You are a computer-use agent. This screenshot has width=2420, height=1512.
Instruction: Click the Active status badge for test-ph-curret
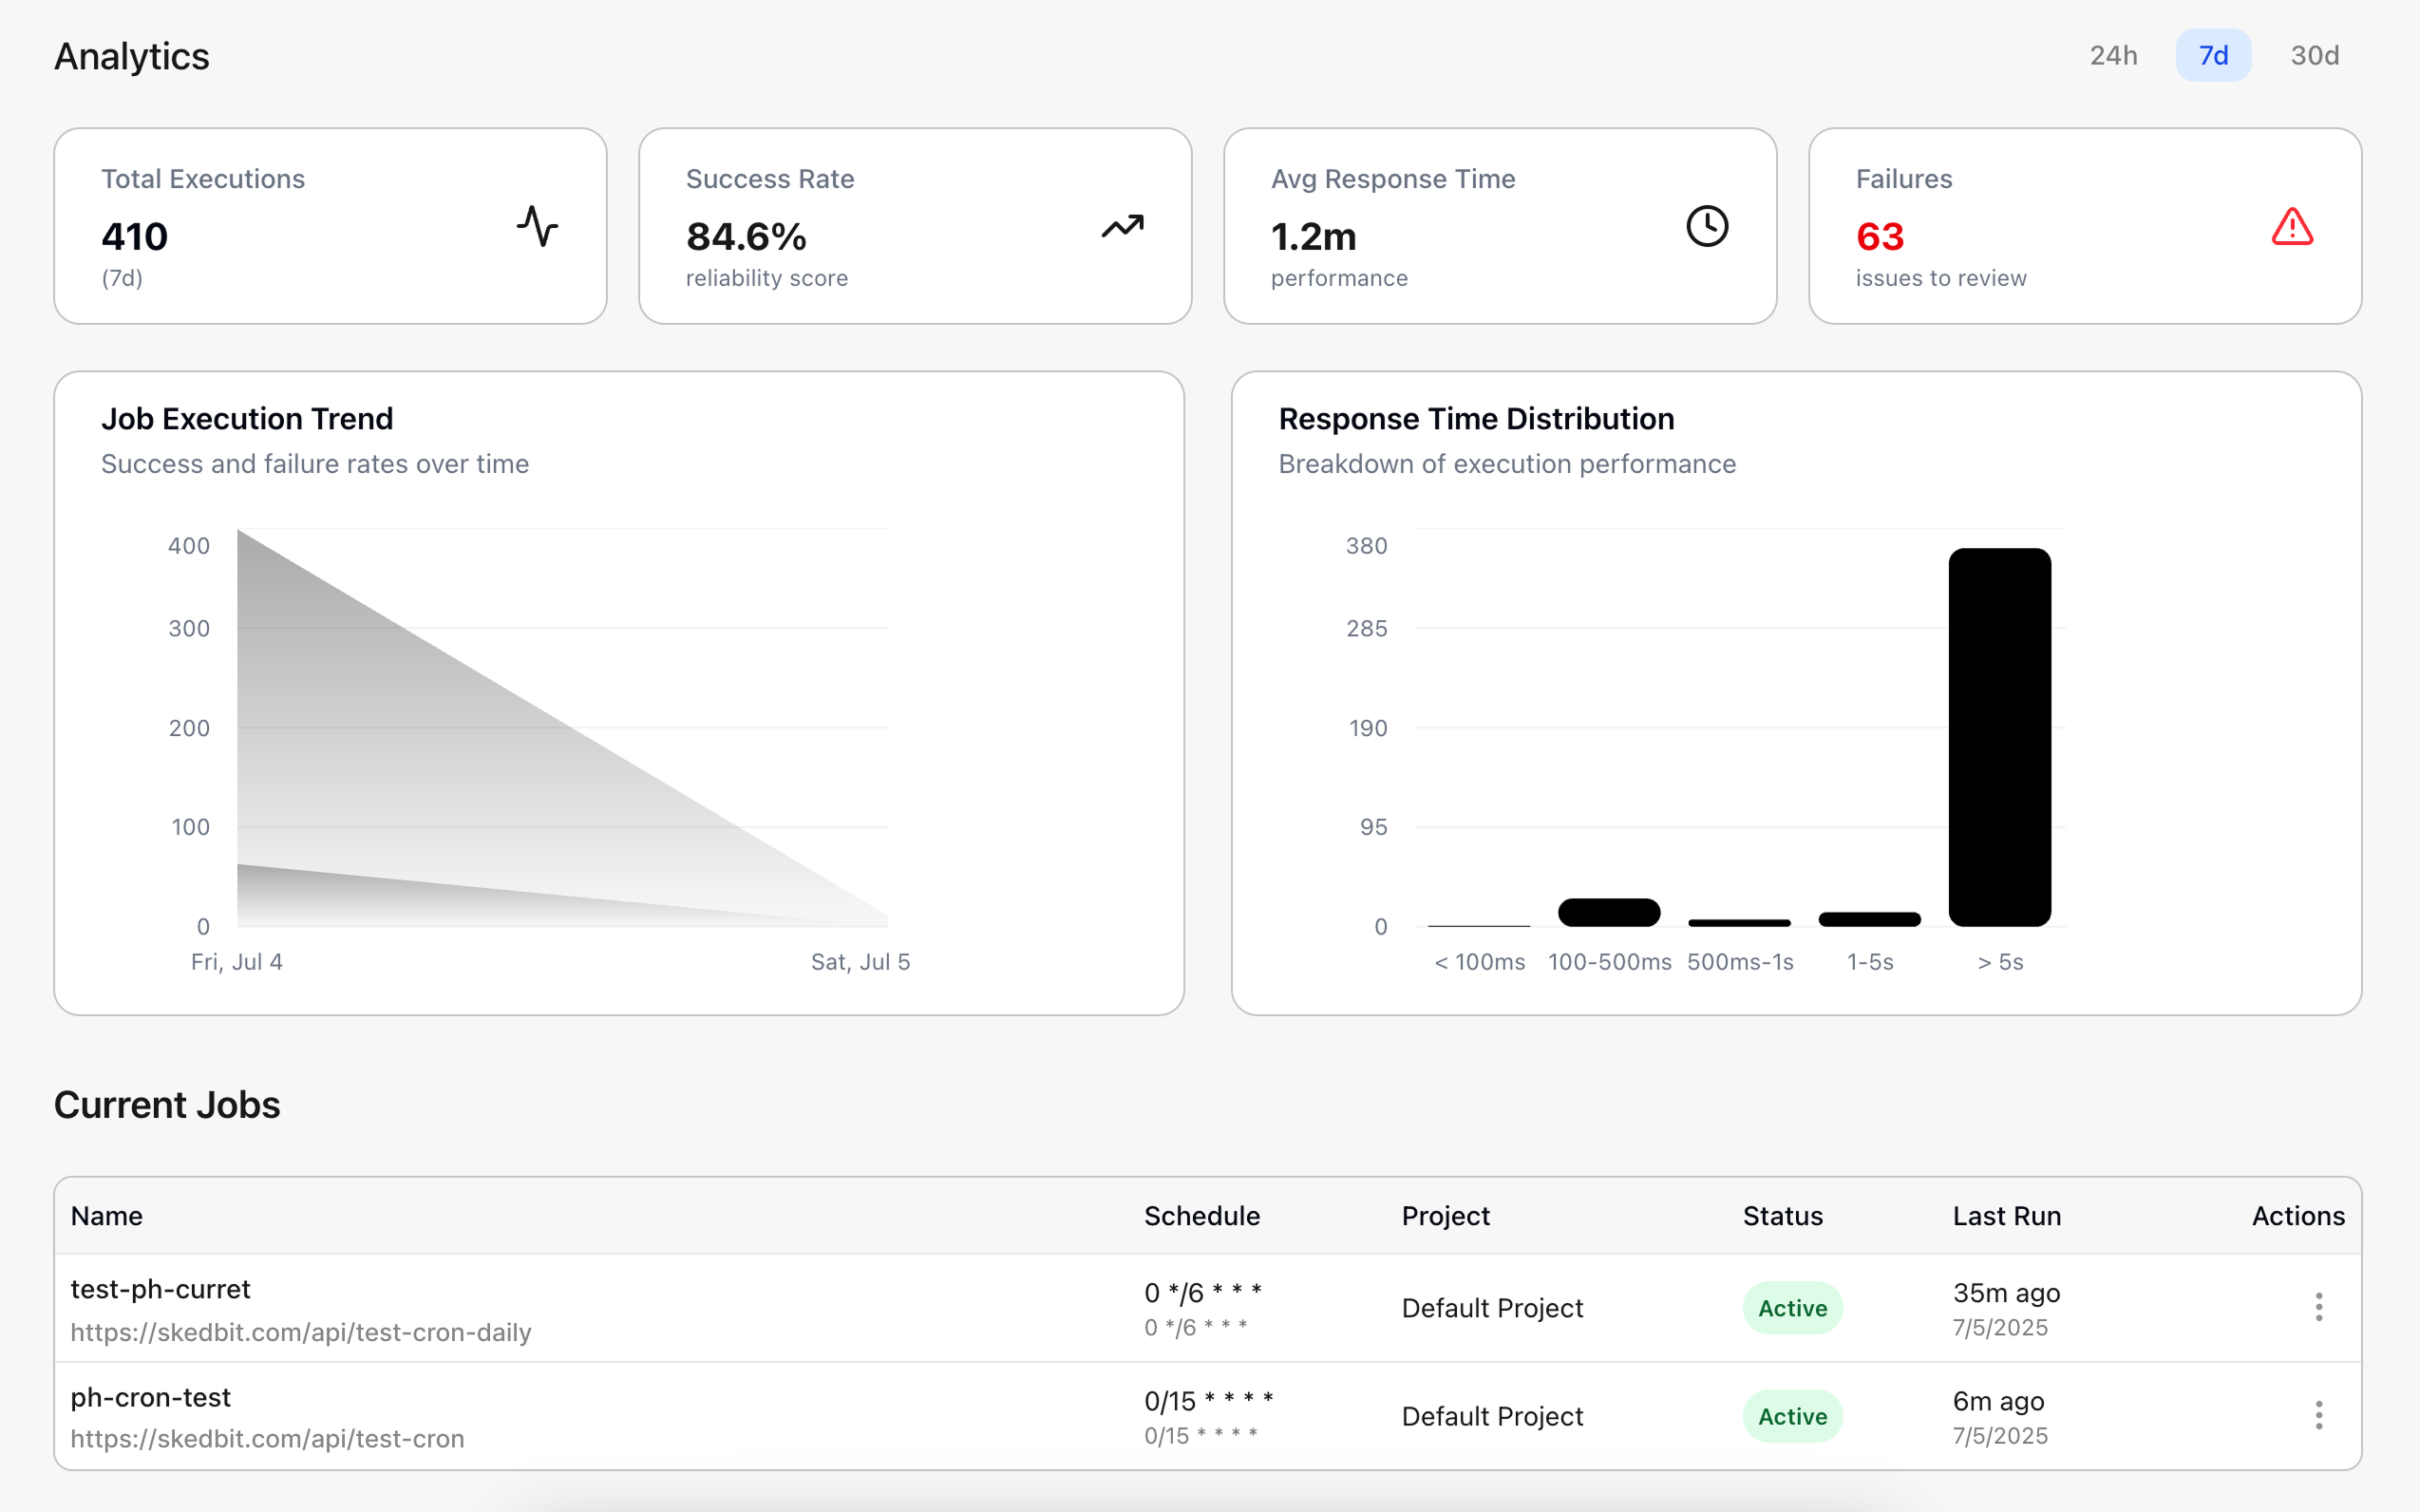coord(1792,1308)
